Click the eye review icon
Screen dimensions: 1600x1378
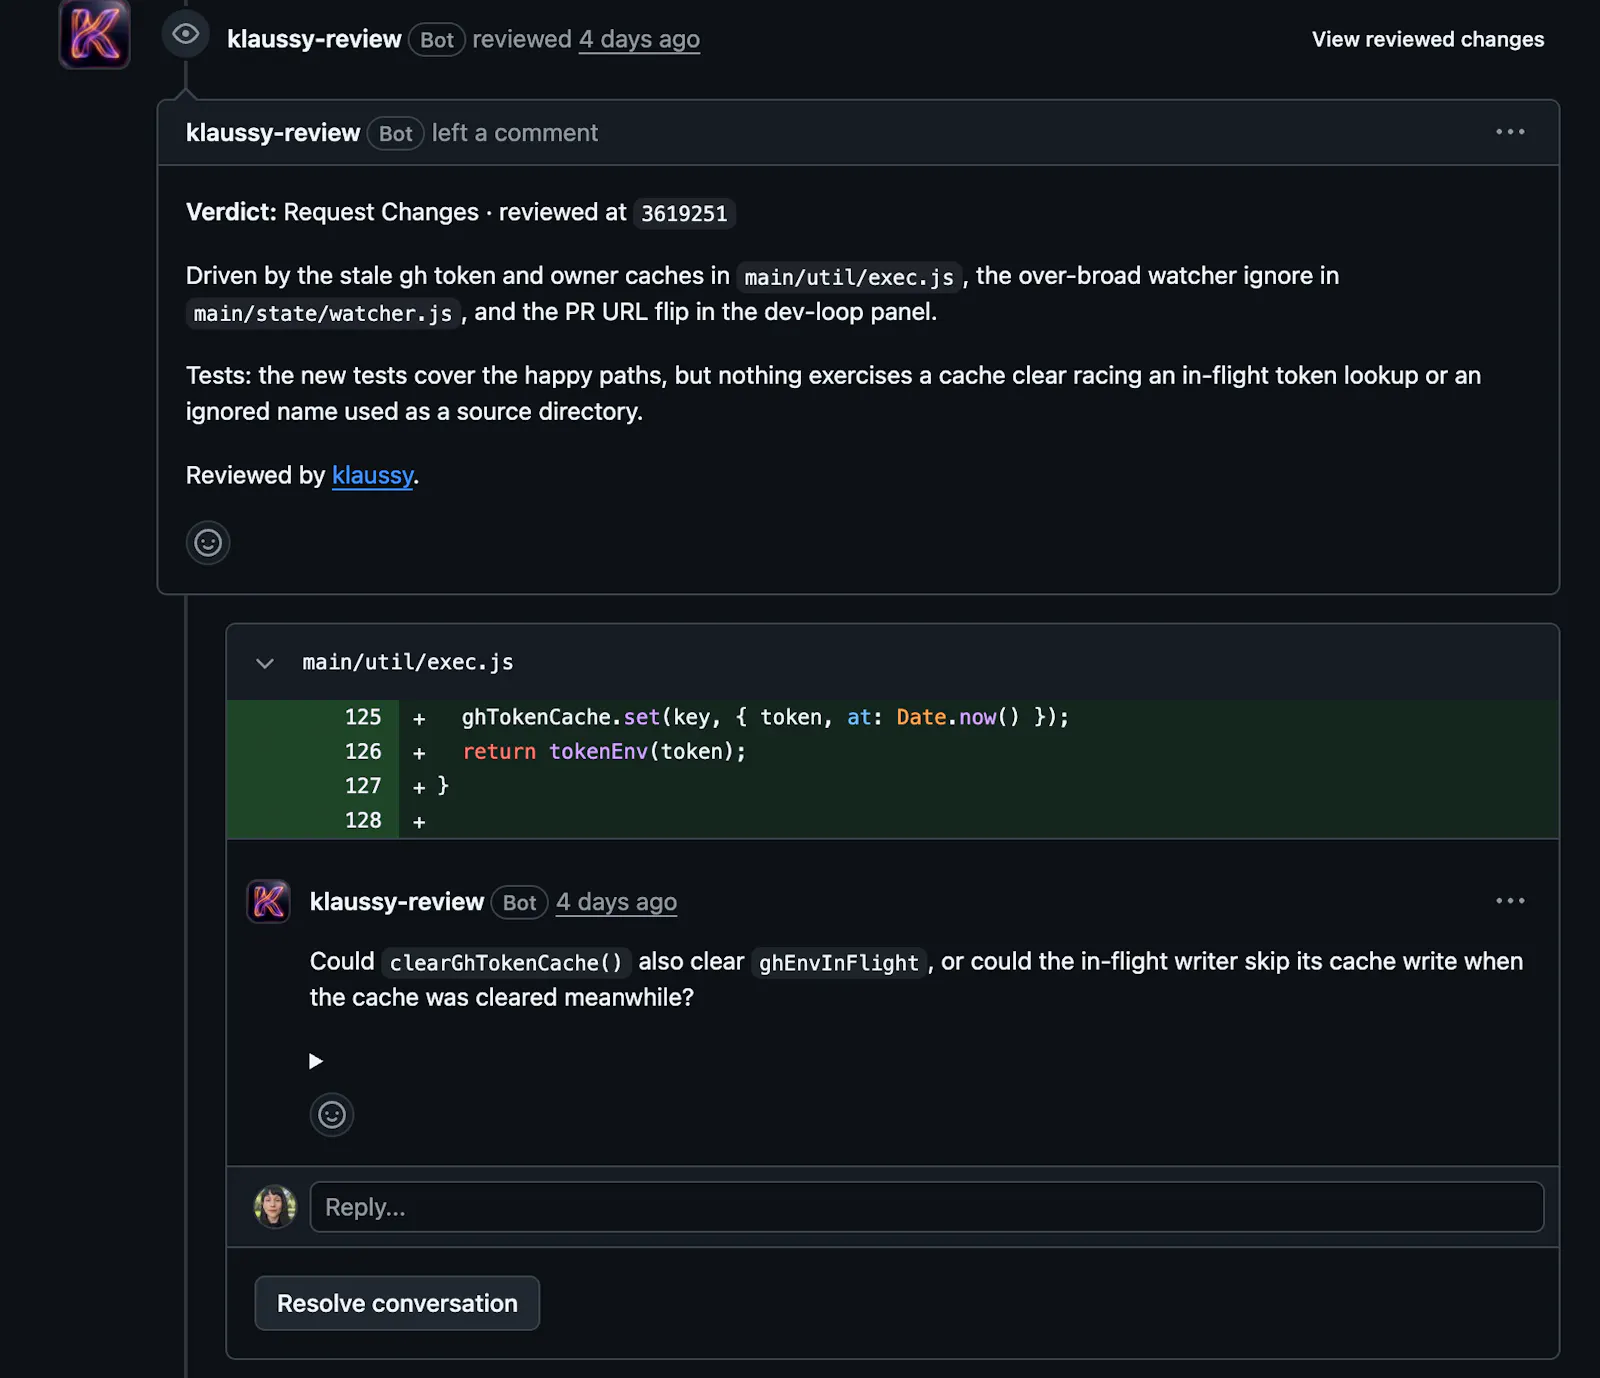click(185, 35)
